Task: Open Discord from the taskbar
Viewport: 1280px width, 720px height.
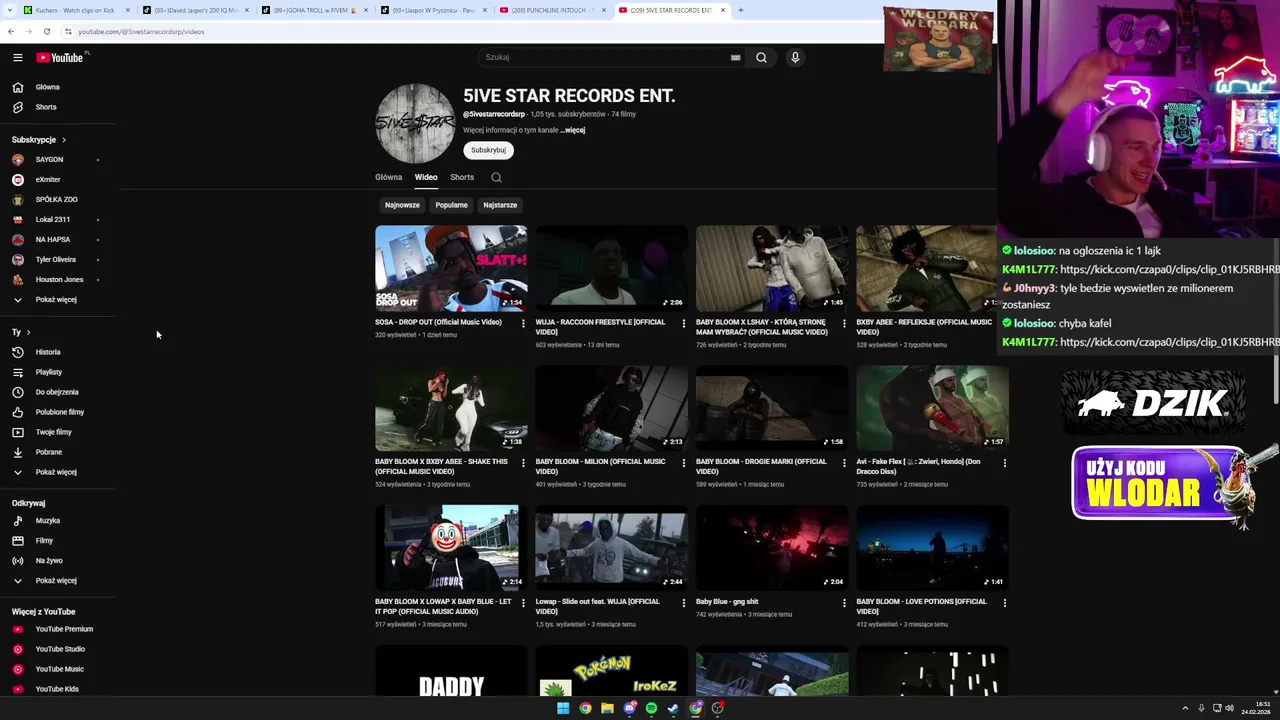Action: (x=629, y=708)
